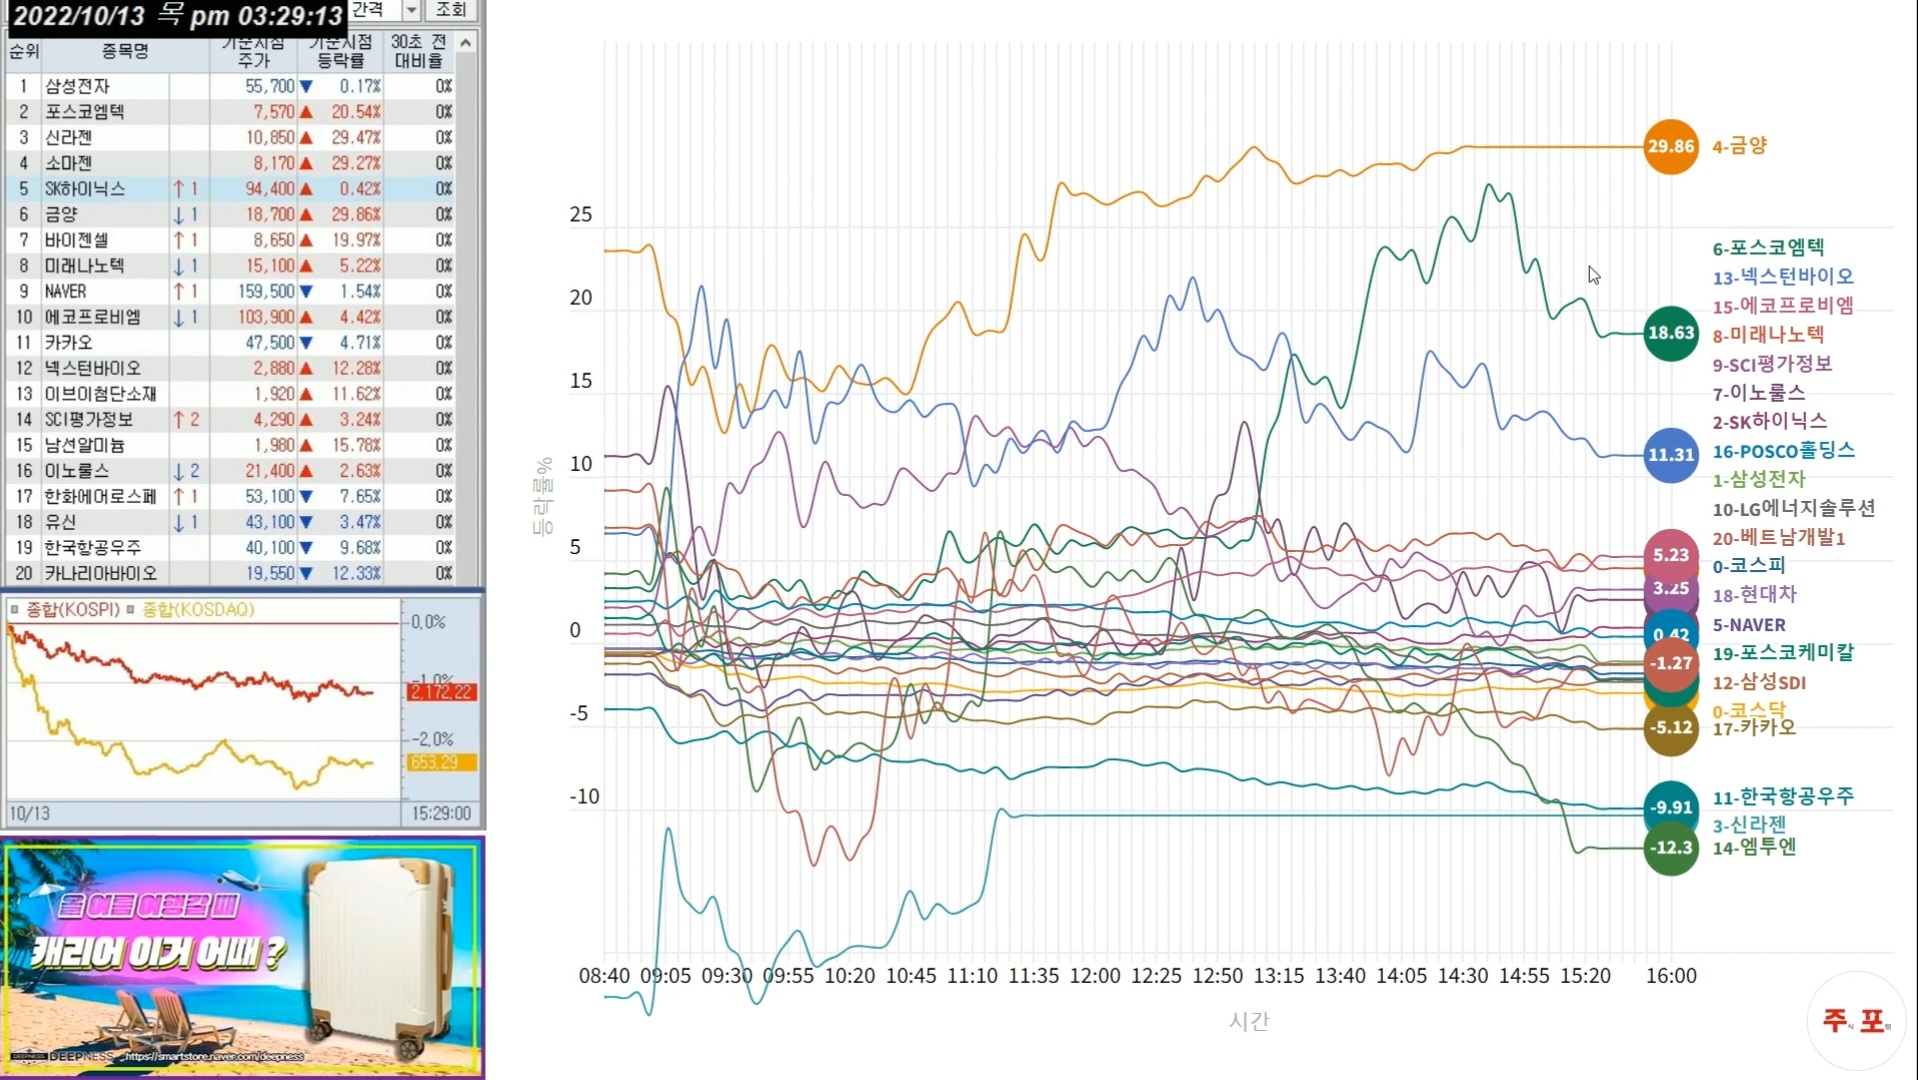Click the green -12.3 bubble marker
The image size is (1918, 1080).
[1671, 848]
